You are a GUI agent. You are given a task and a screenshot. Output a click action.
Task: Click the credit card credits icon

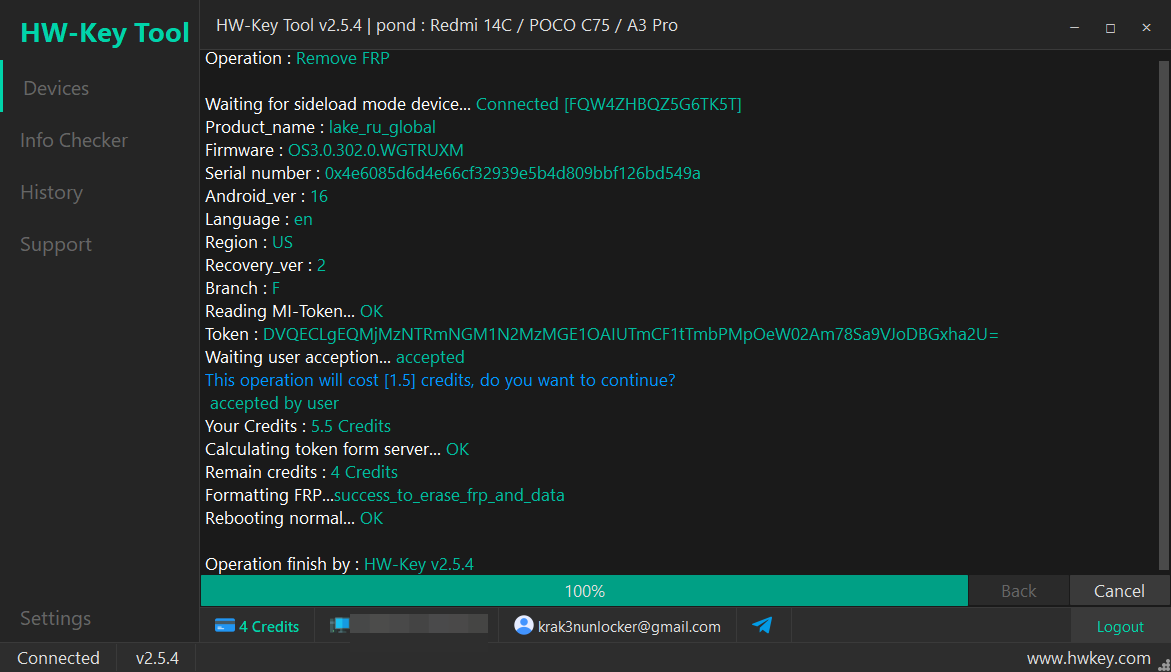click(x=225, y=626)
